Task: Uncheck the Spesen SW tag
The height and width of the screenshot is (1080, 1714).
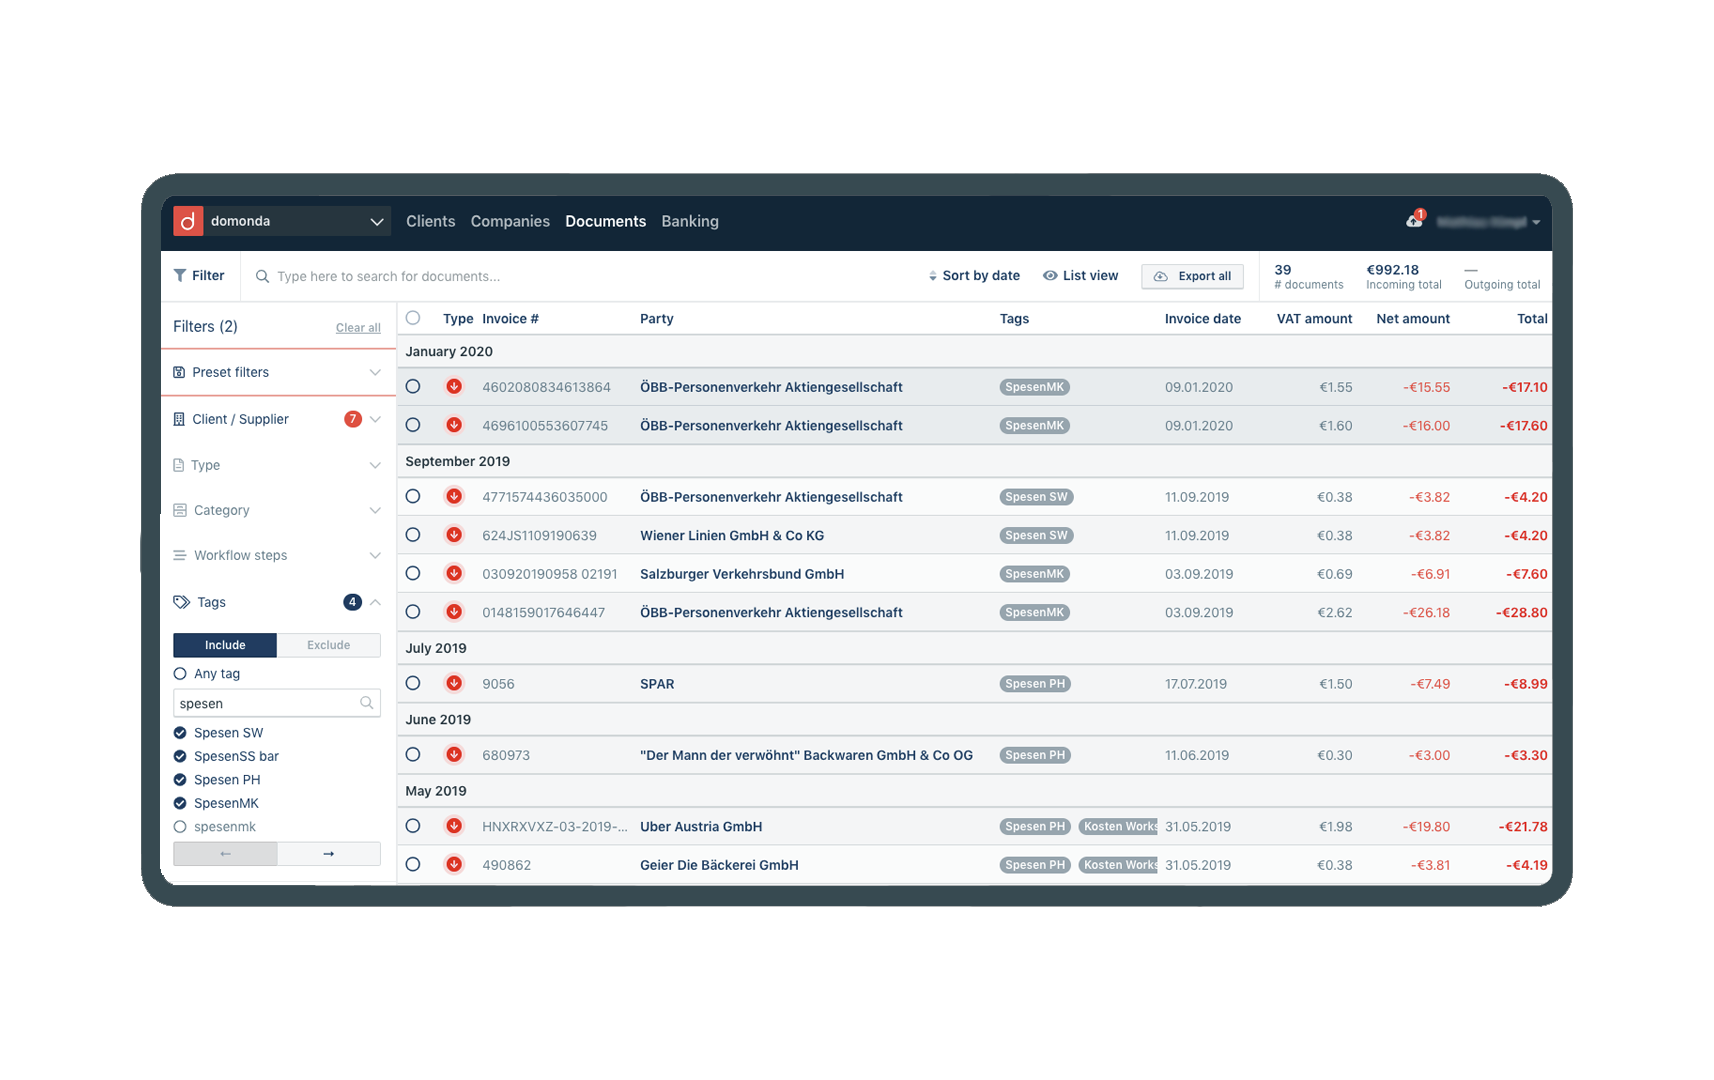Action: click(180, 733)
